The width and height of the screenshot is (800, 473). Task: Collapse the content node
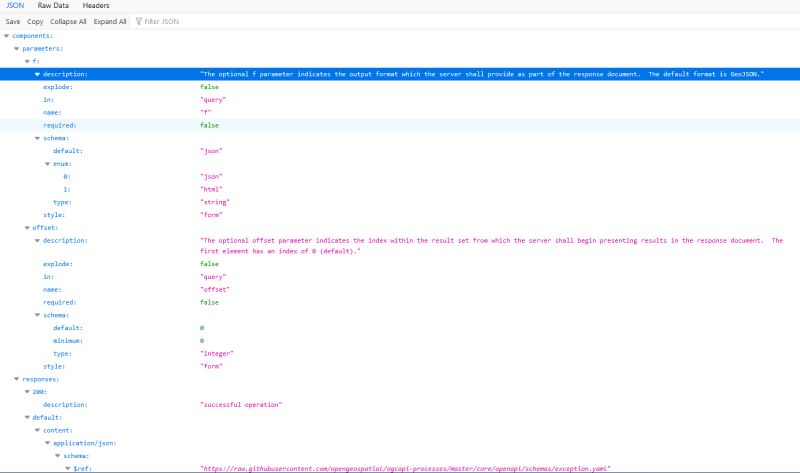[37, 430]
